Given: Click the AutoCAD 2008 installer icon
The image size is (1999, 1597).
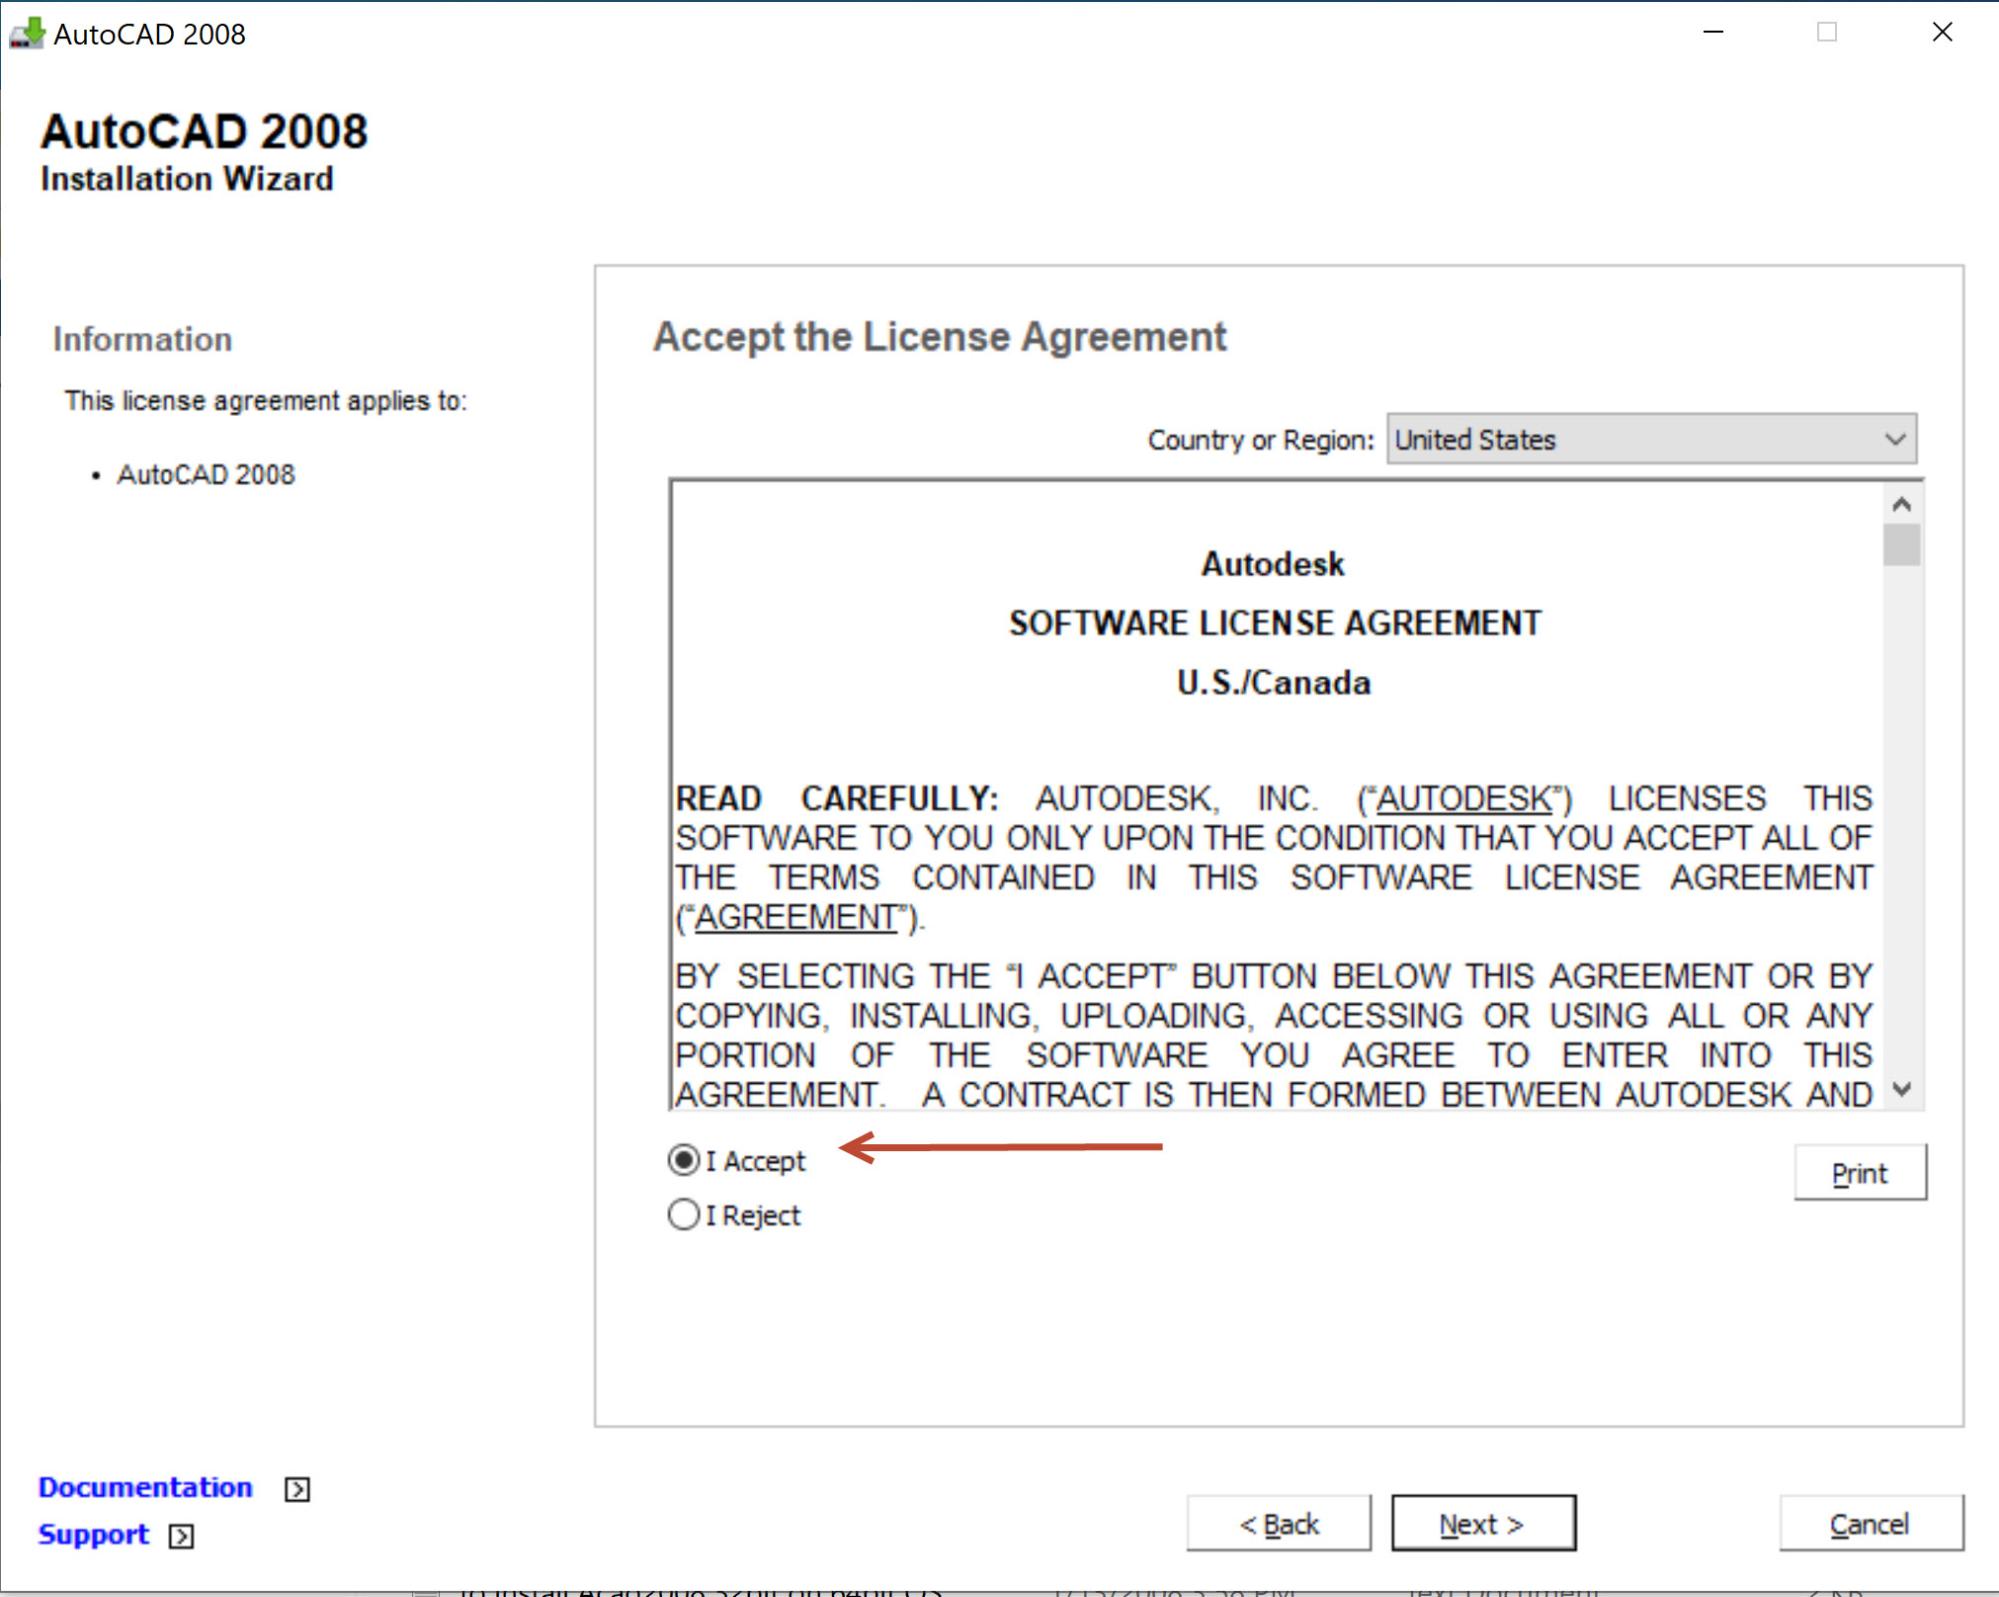Looking at the screenshot, I should 31,31.
